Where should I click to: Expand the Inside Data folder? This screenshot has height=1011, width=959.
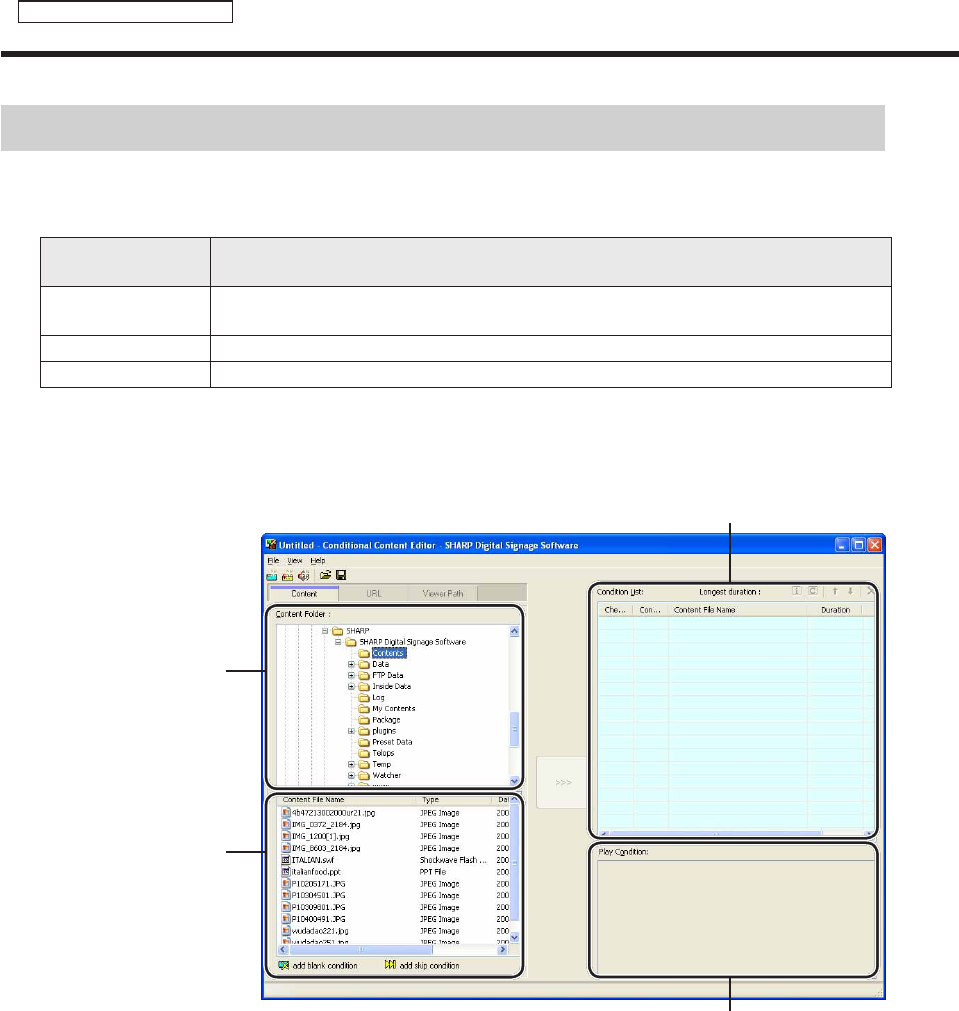pos(351,687)
